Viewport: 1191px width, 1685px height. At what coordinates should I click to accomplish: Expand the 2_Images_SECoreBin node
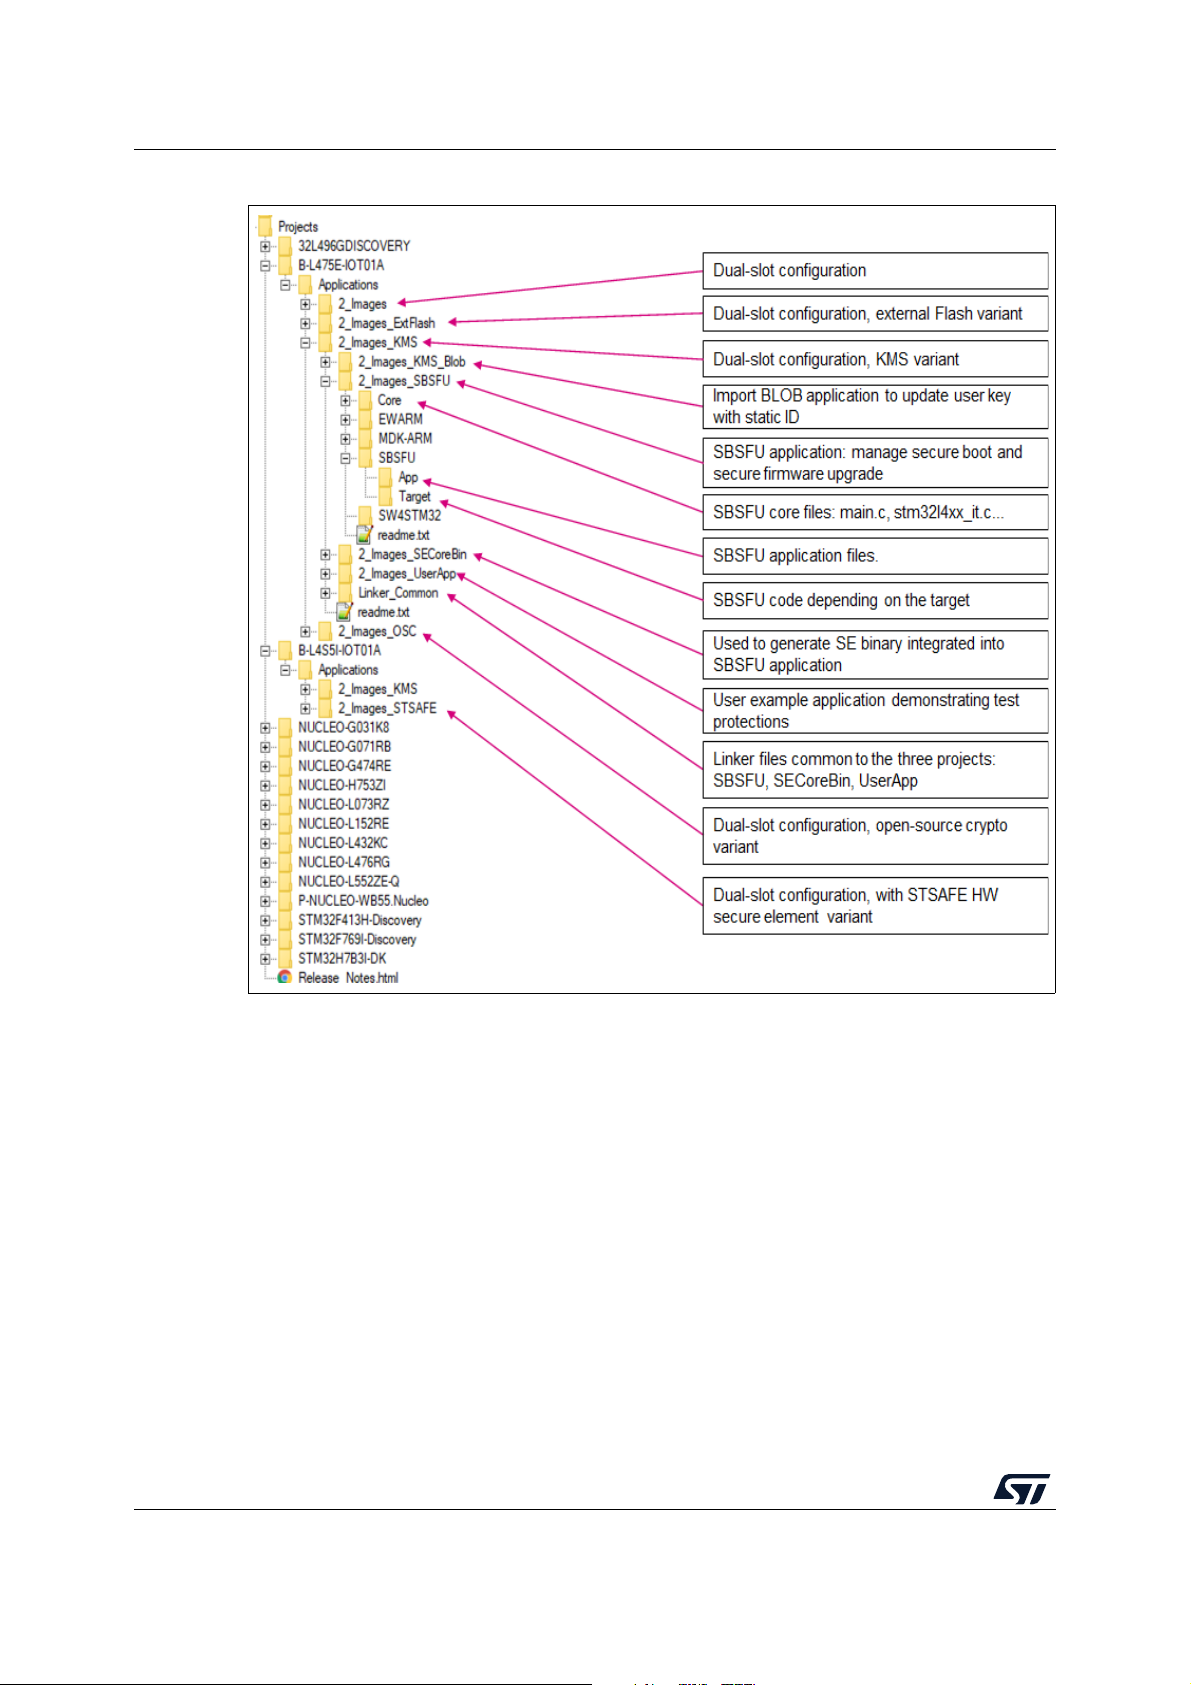pyautogui.click(x=325, y=554)
